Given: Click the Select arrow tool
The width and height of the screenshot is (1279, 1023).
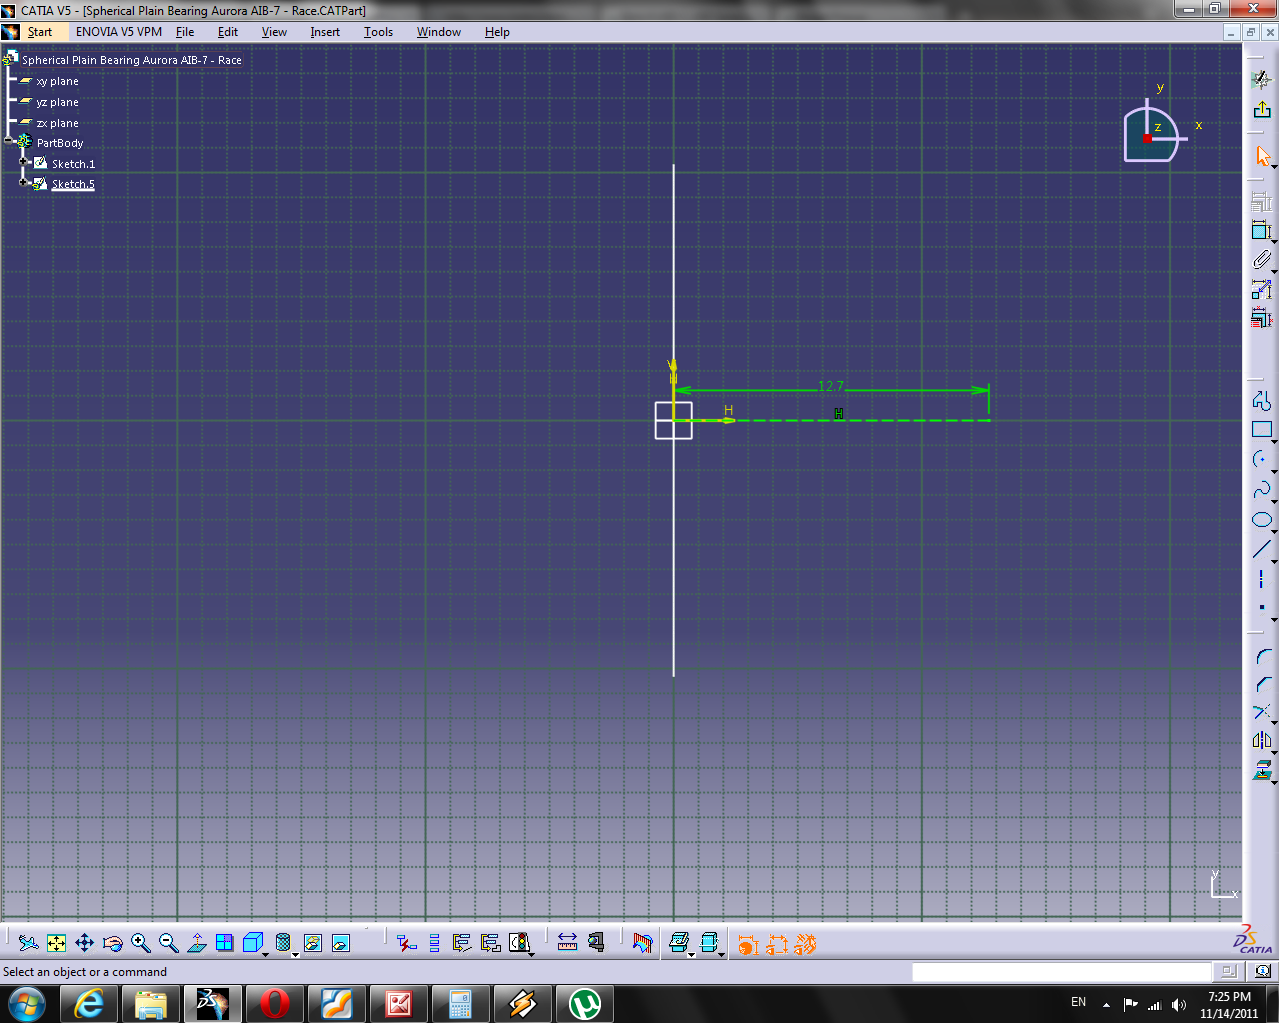Looking at the screenshot, I should coord(1261,157).
